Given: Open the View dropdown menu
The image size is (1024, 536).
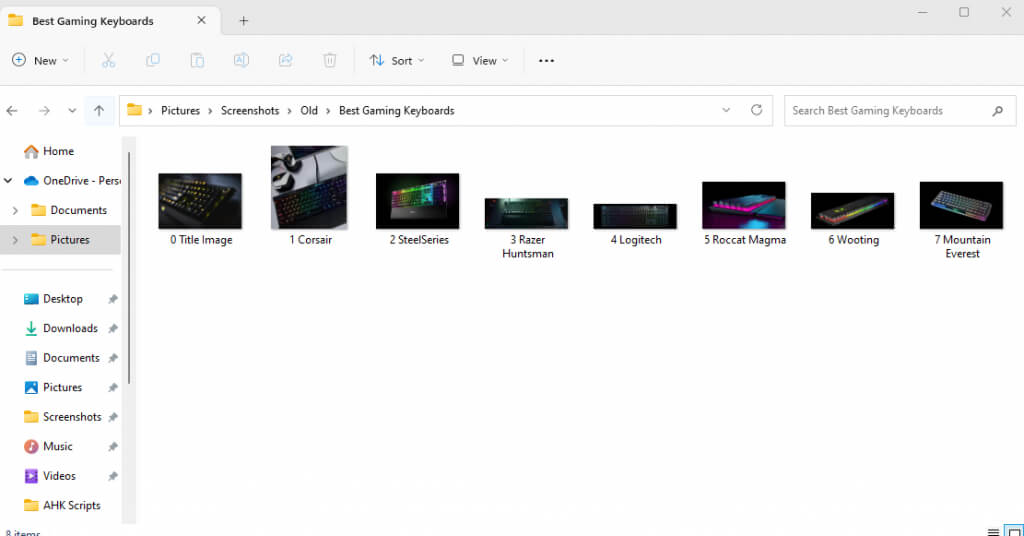Looking at the screenshot, I should (480, 60).
